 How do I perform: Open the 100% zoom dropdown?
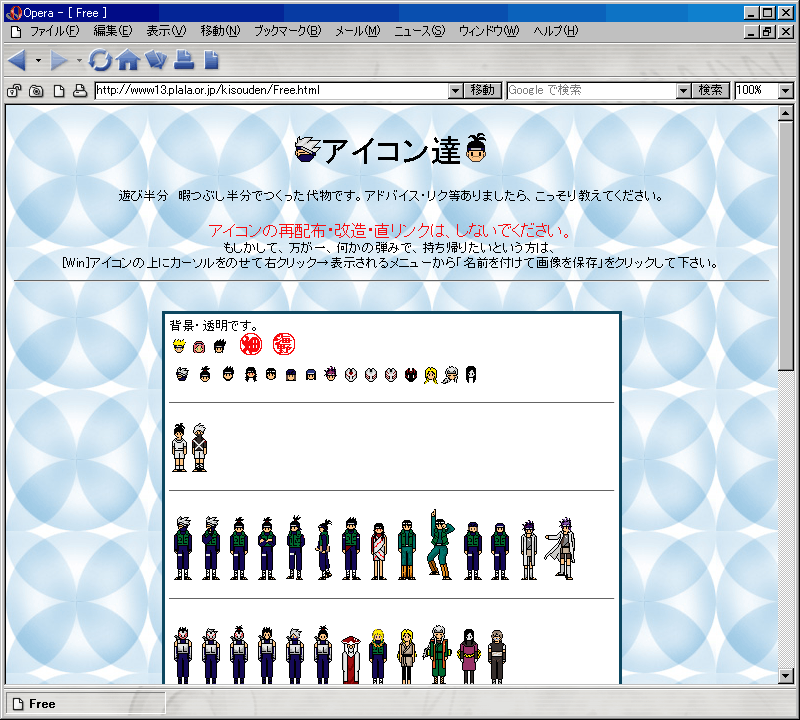786,91
